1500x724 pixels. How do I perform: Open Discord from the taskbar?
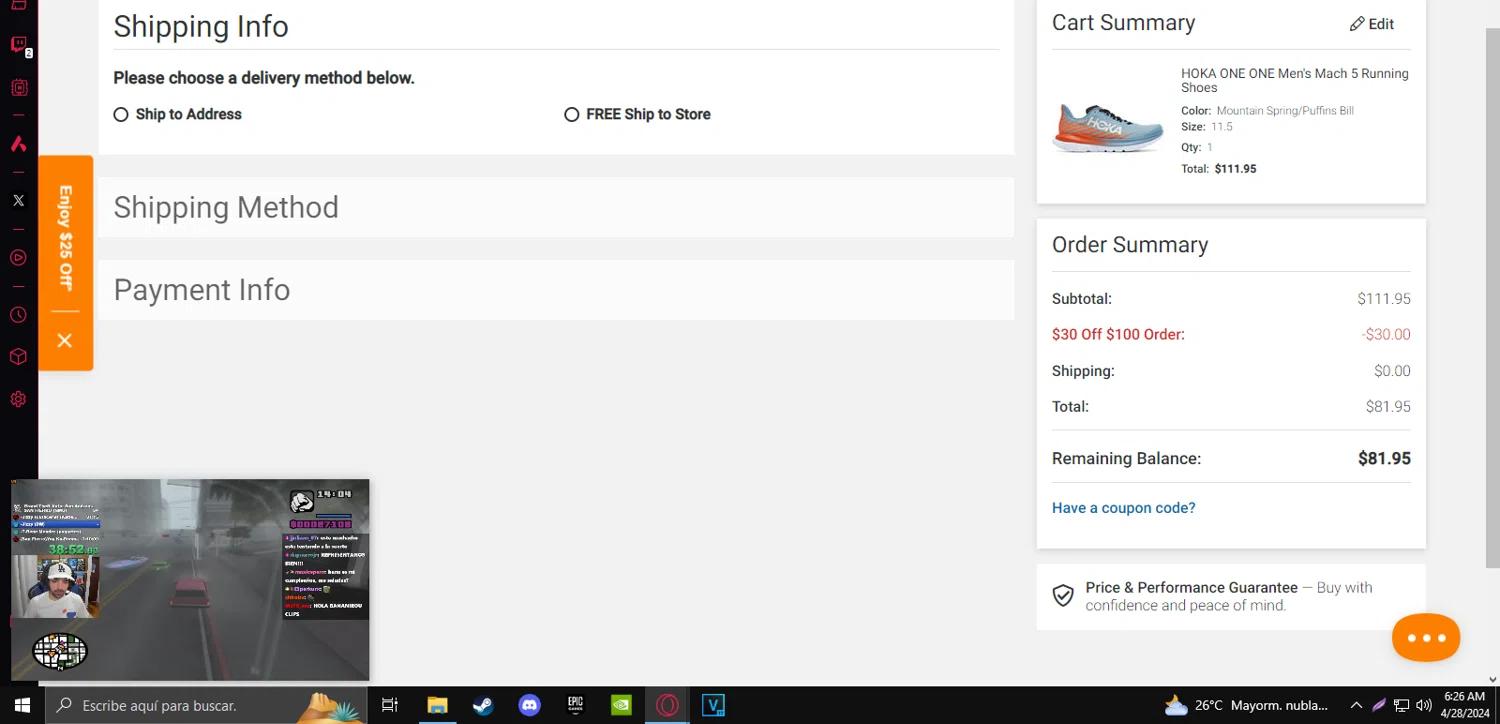point(529,705)
